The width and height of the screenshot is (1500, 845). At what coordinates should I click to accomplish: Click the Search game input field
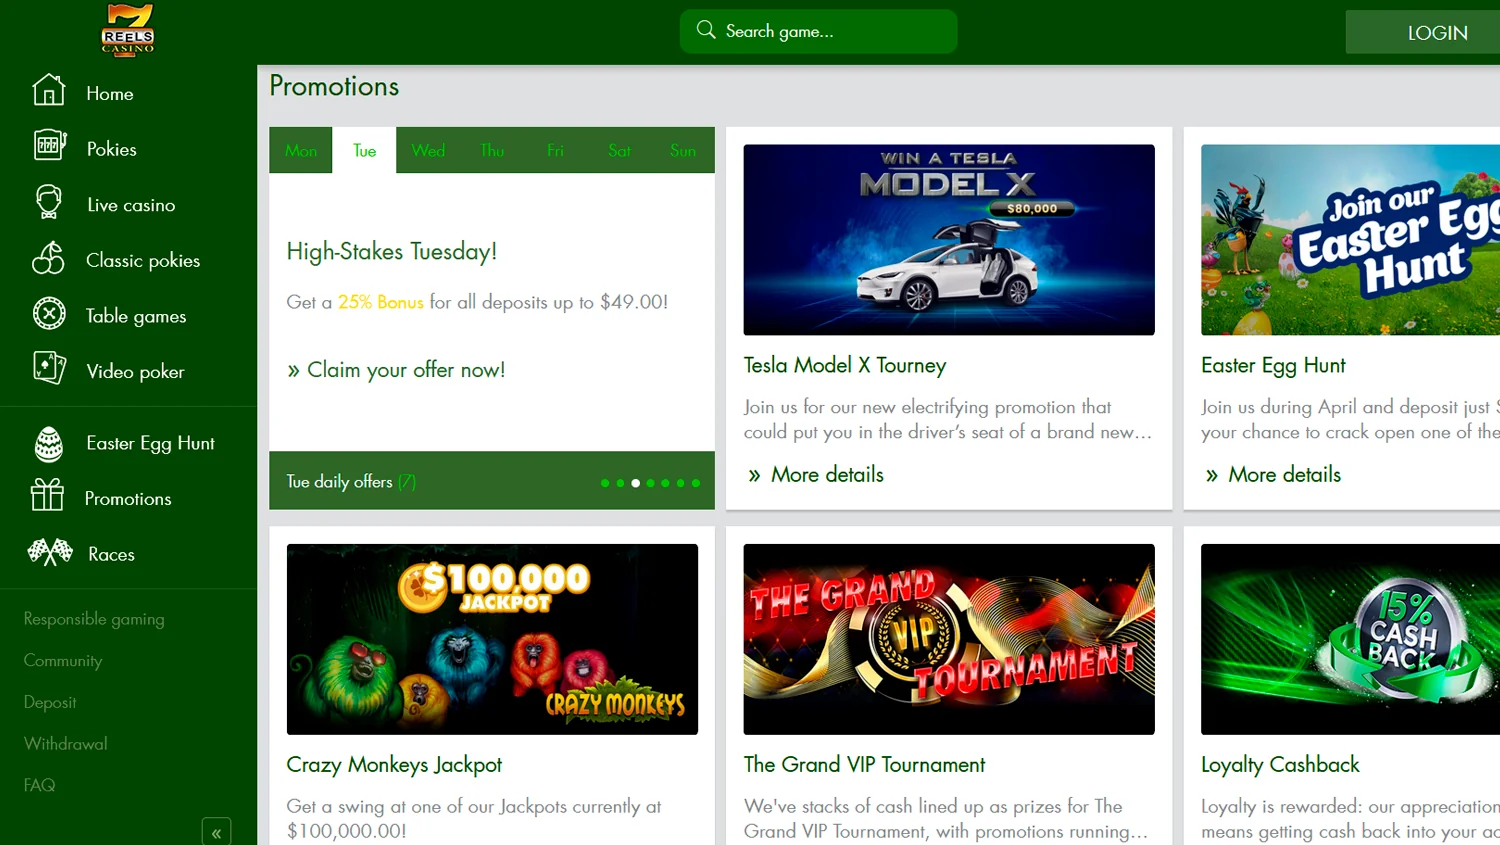(818, 31)
